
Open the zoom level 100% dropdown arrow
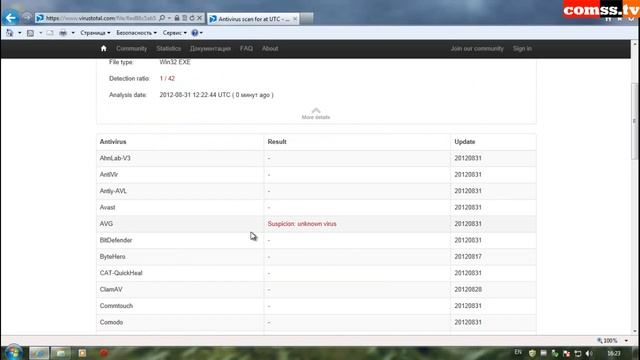coord(626,340)
